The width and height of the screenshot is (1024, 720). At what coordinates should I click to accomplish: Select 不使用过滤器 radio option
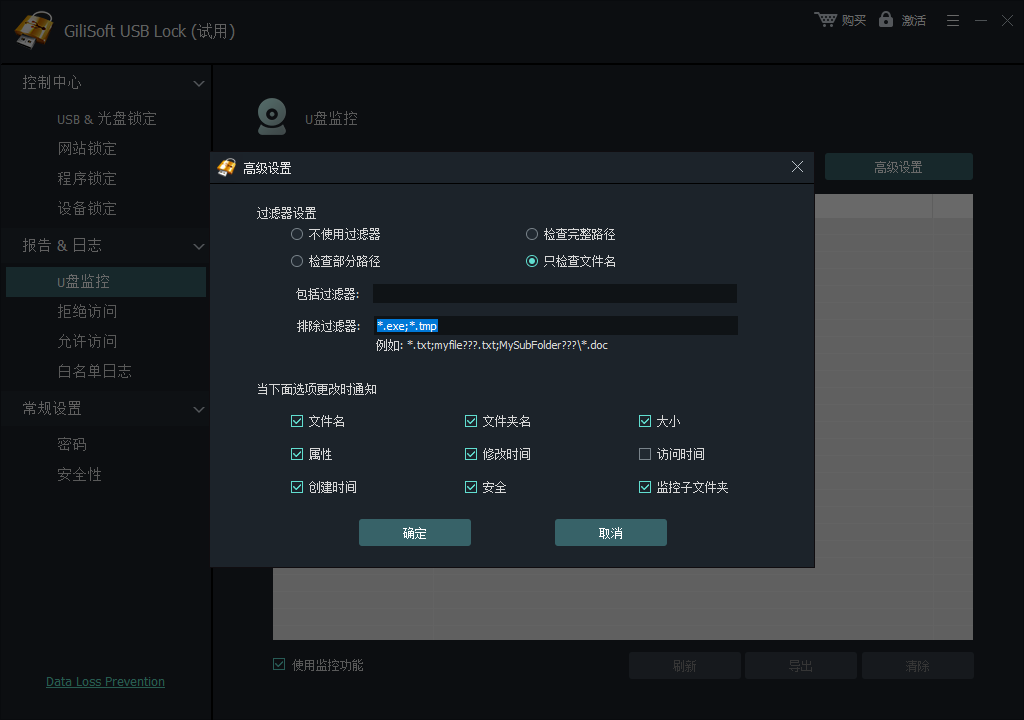tap(296, 234)
